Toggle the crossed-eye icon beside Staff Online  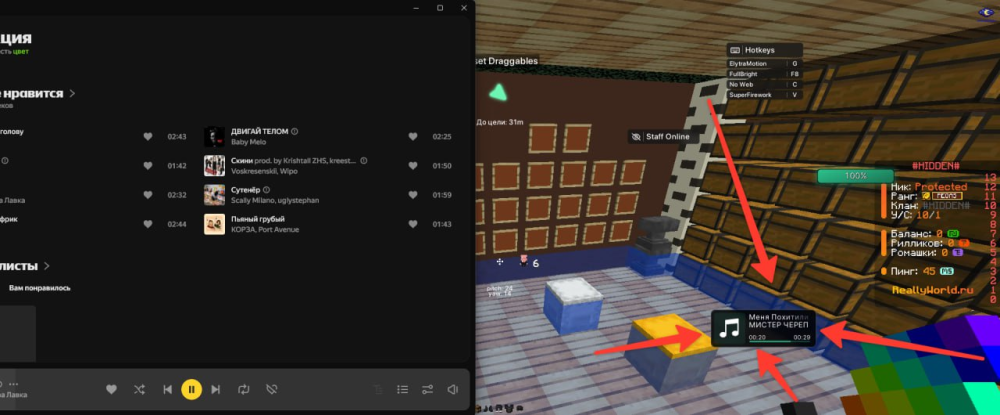point(636,136)
